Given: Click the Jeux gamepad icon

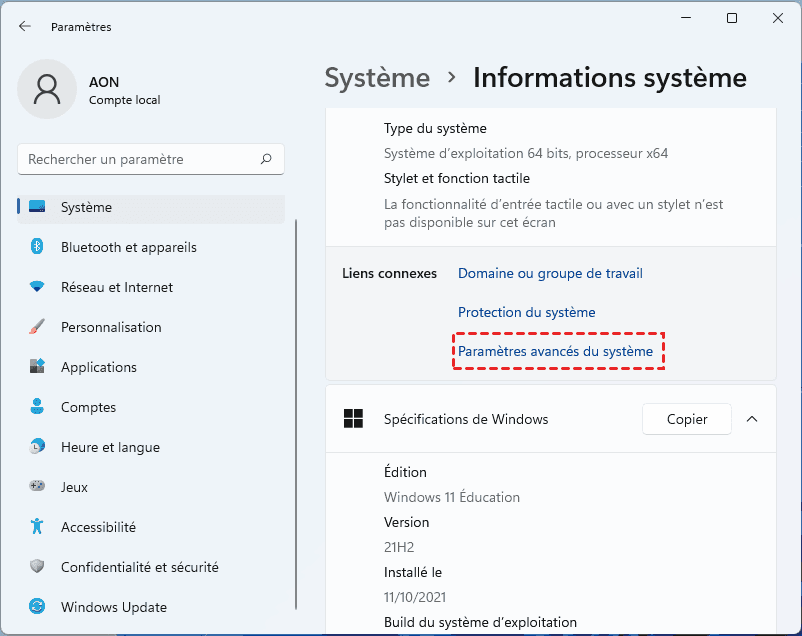Looking at the screenshot, I should tap(37, 487).
